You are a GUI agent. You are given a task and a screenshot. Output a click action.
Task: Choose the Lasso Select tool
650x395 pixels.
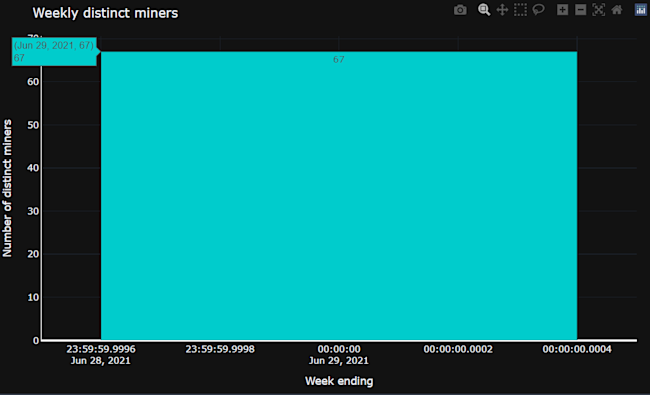point(538,10)
